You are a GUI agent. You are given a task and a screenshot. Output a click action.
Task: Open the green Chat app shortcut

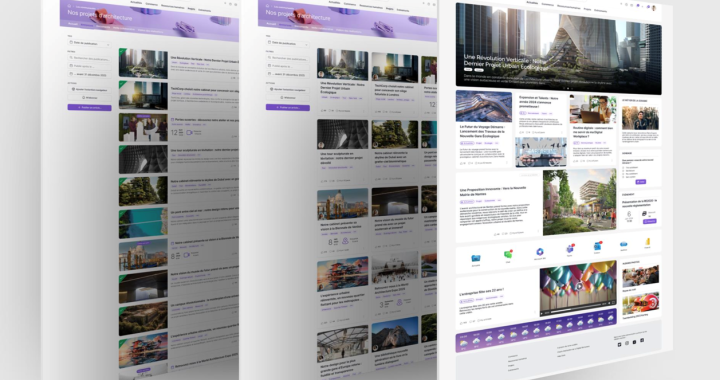pos(508,254)
